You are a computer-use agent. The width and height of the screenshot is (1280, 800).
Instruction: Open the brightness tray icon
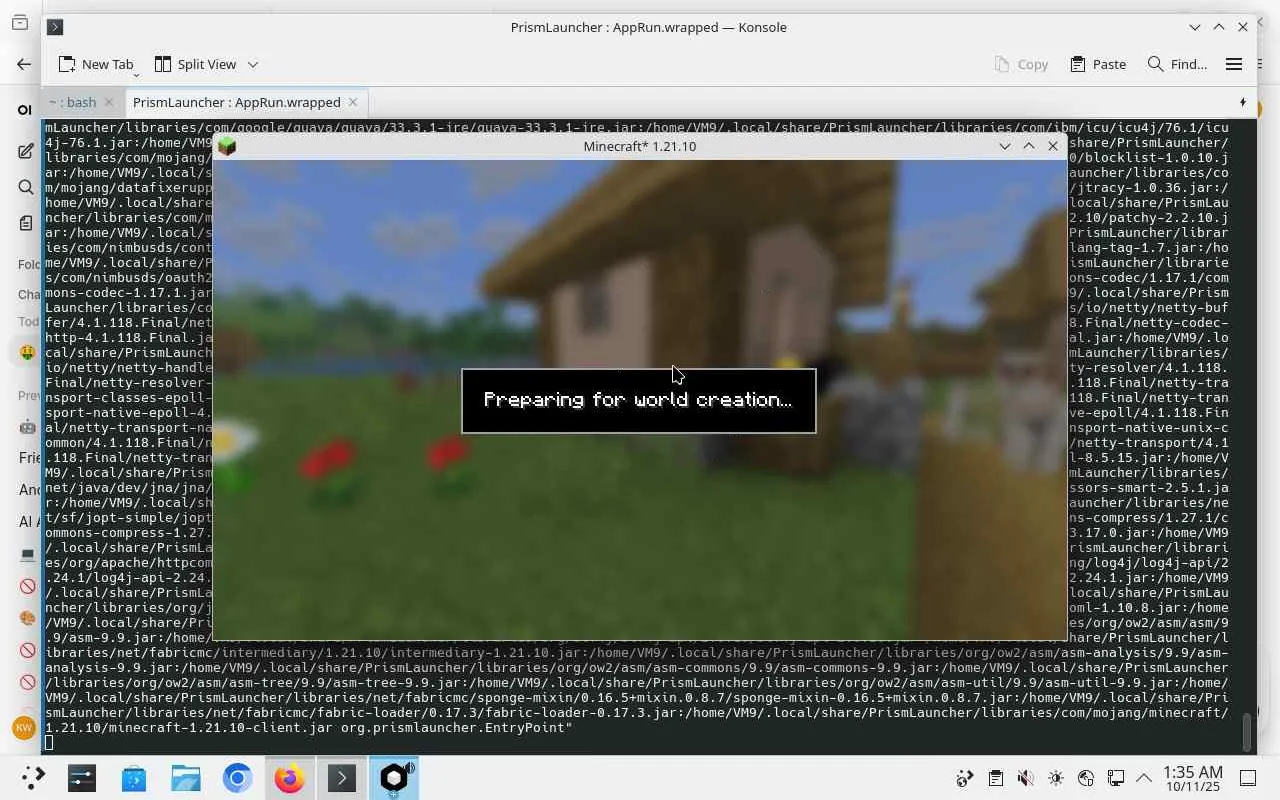1056,778
